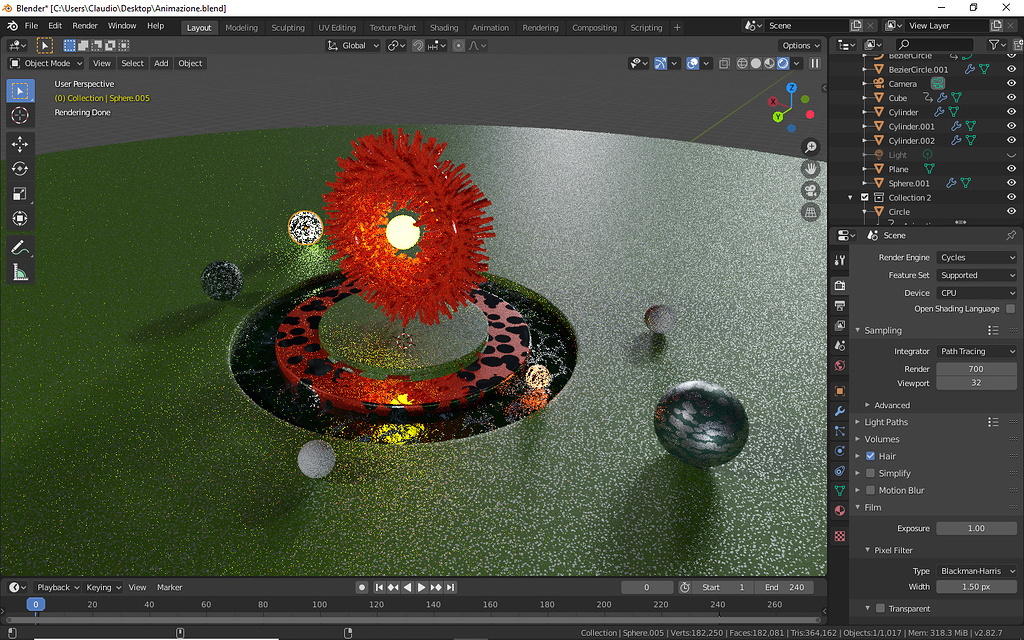Switch to wireframe shading mode

743,63
